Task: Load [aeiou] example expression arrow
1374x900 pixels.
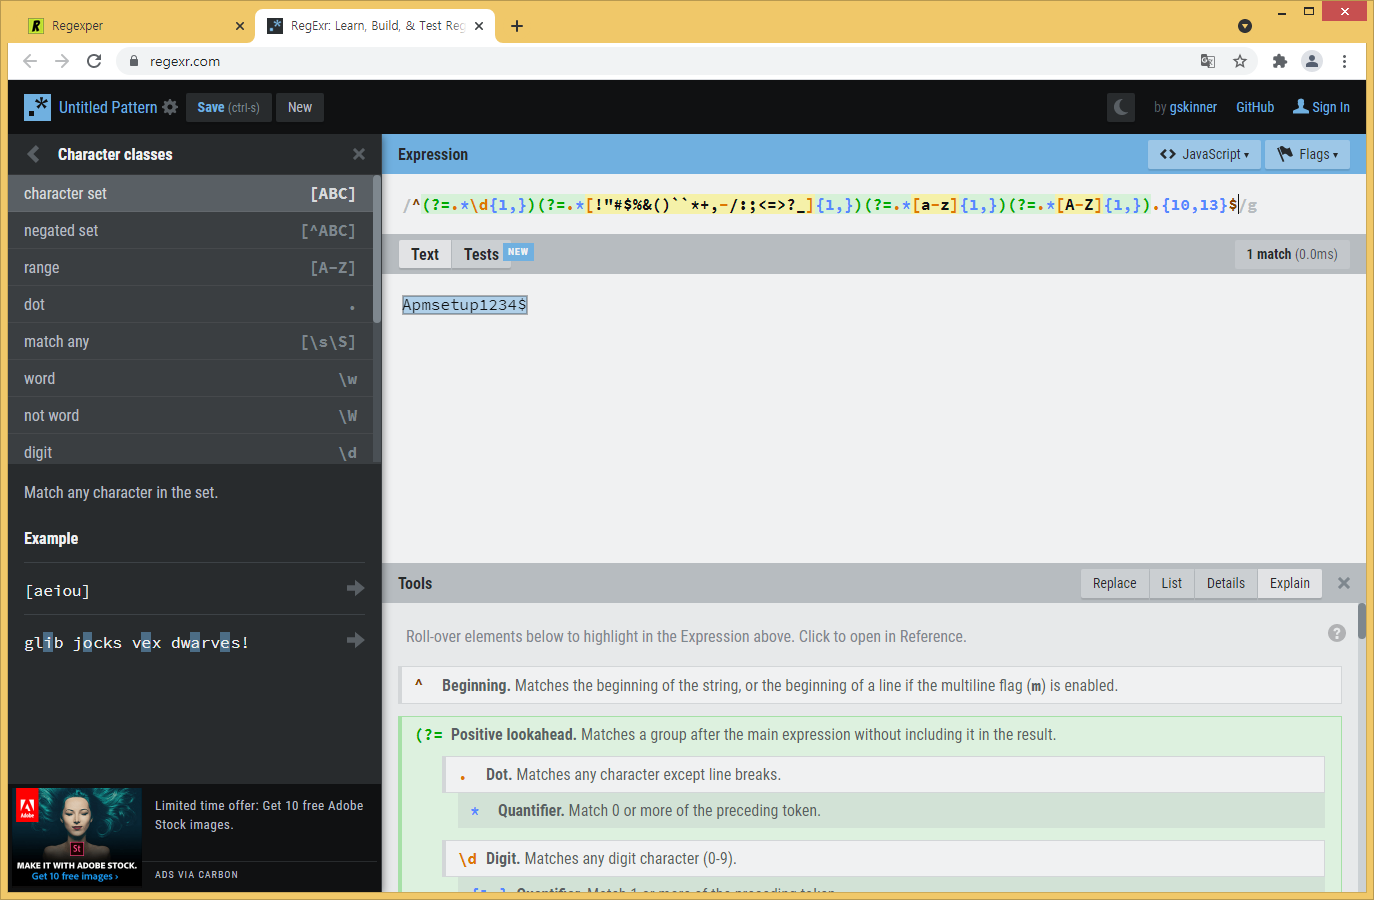Action: 355,588
